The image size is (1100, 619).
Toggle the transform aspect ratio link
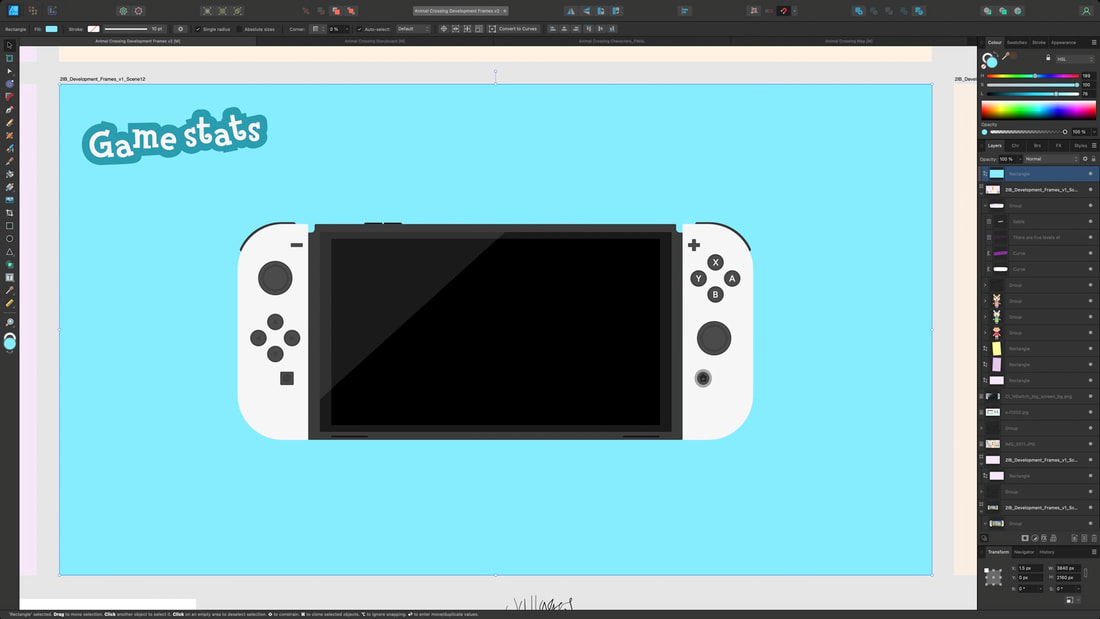pyautogui.click(x=1085, y=573)
